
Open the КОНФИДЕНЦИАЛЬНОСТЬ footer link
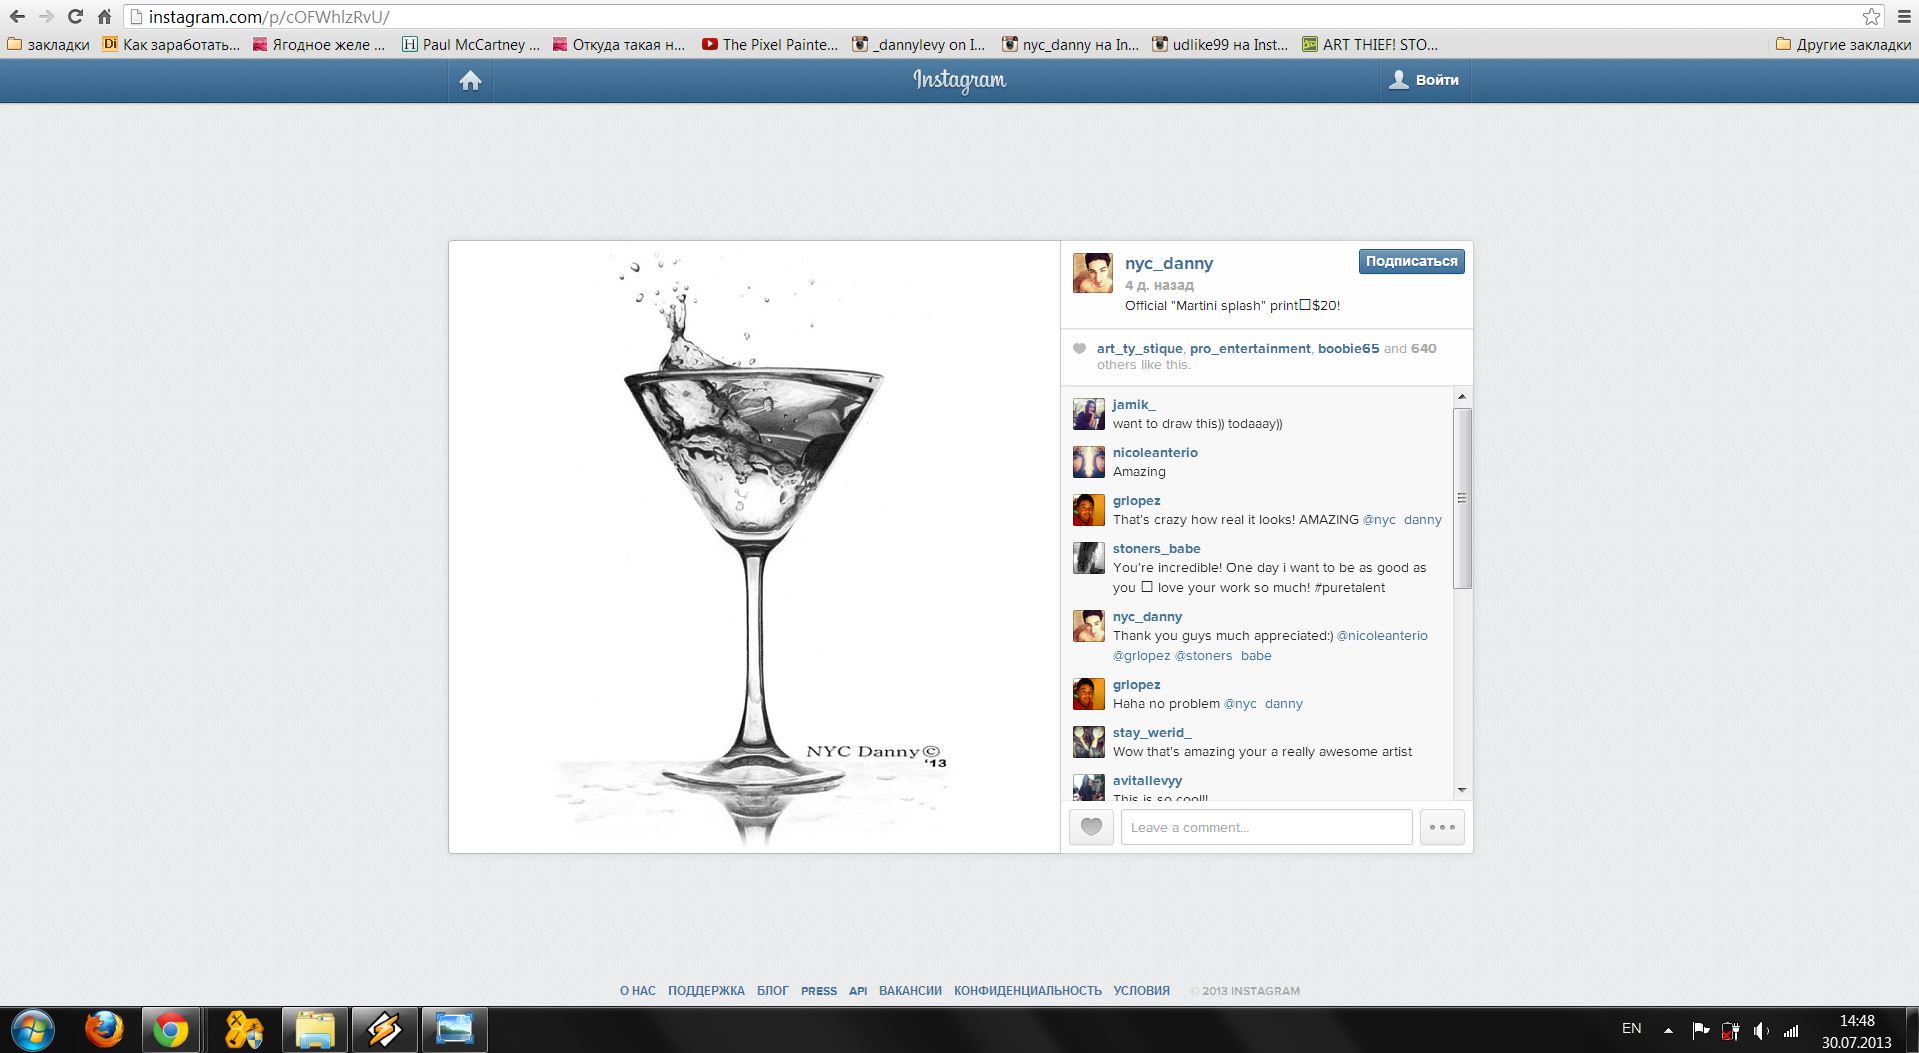coord(1028,991)
